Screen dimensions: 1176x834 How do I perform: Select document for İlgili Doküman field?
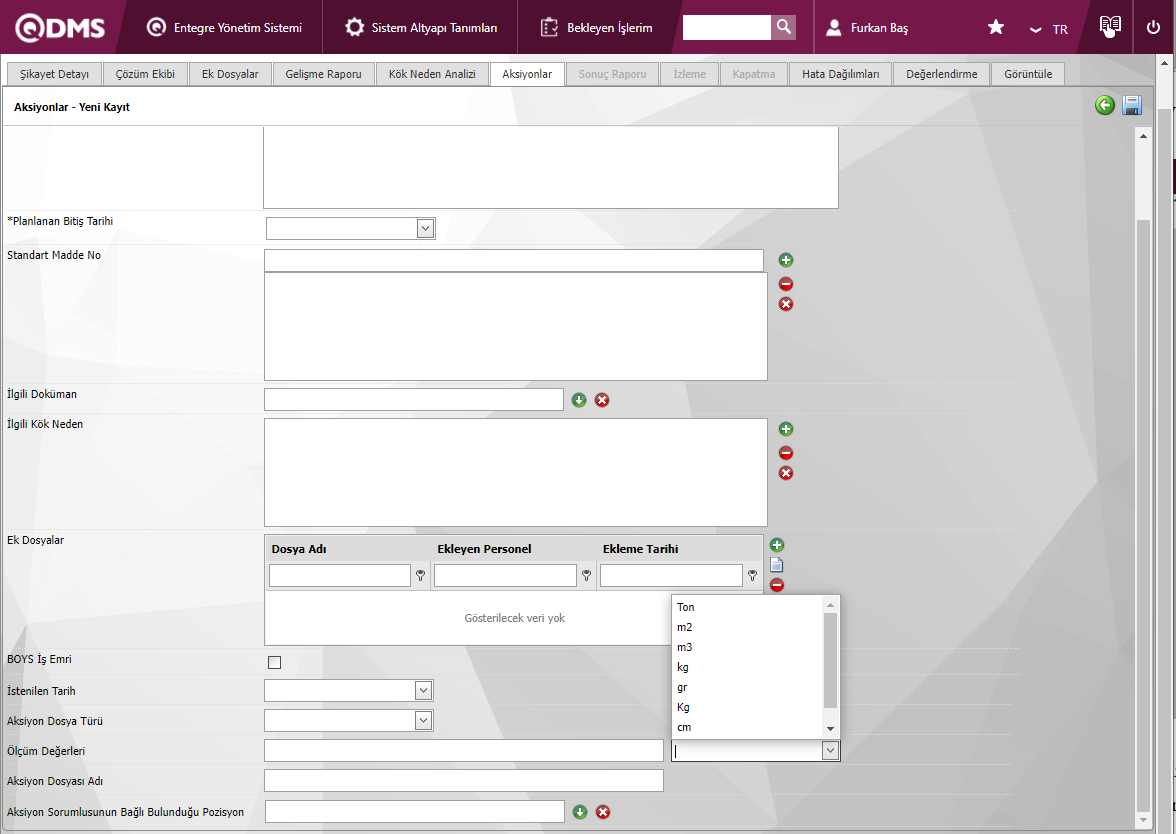click(579, 400)
